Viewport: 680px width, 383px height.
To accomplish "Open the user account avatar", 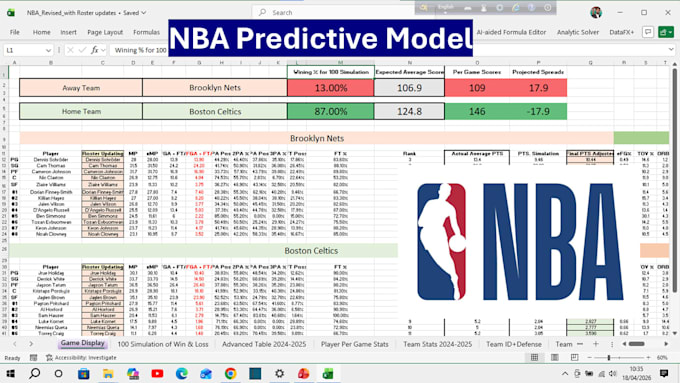I will tap(596, 13).
